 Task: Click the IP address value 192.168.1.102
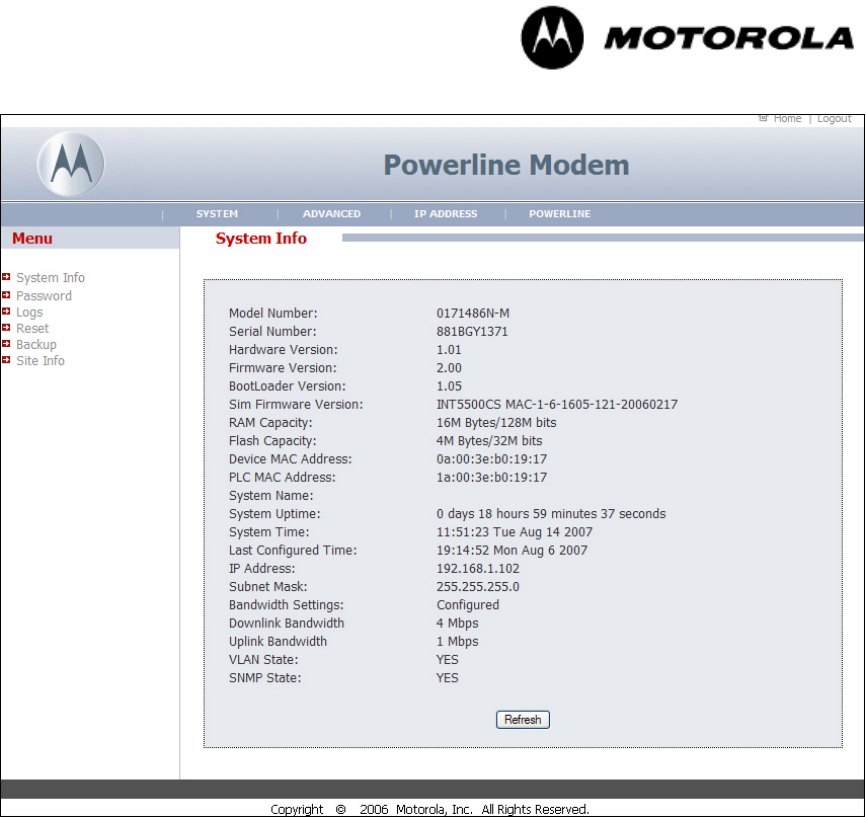[x=478, y=568]
